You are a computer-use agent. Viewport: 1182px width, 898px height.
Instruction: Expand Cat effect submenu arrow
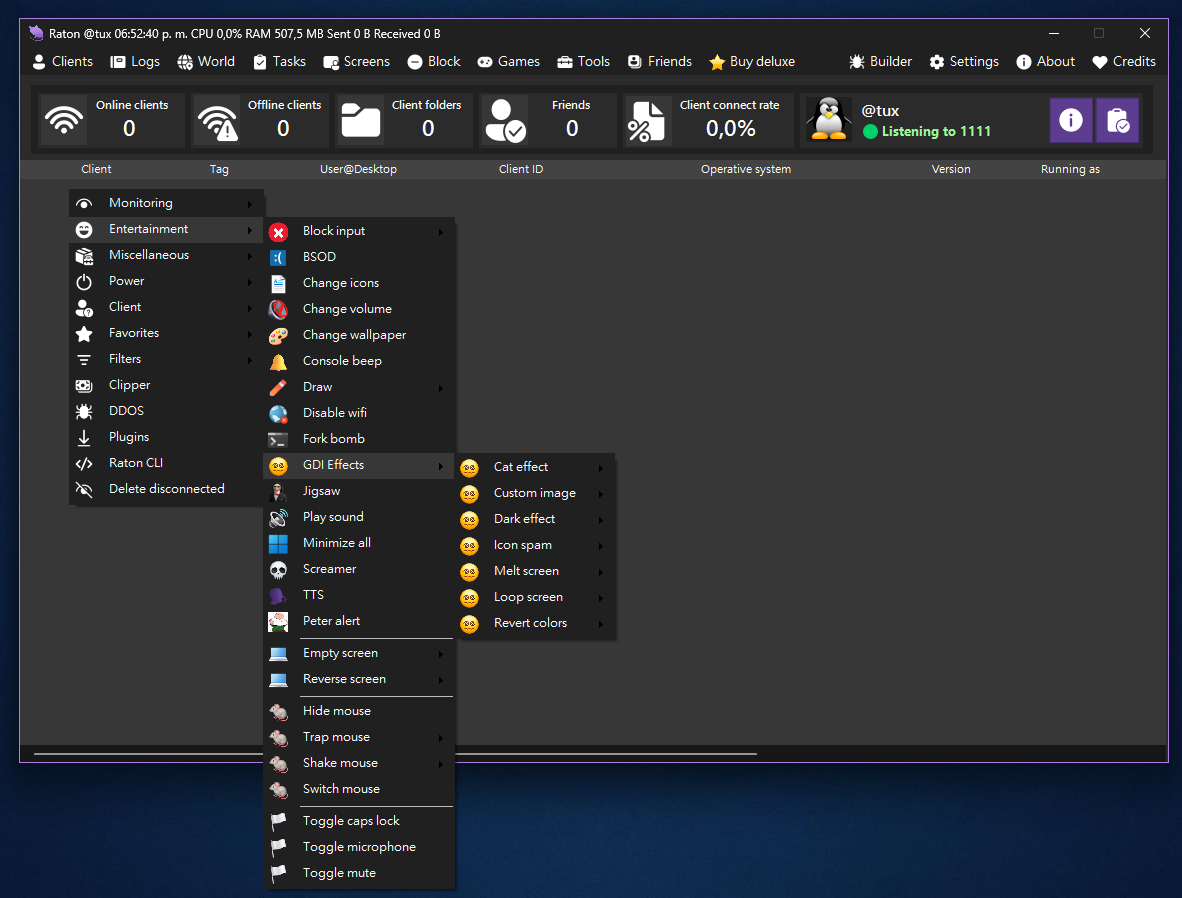pos(601,467)
